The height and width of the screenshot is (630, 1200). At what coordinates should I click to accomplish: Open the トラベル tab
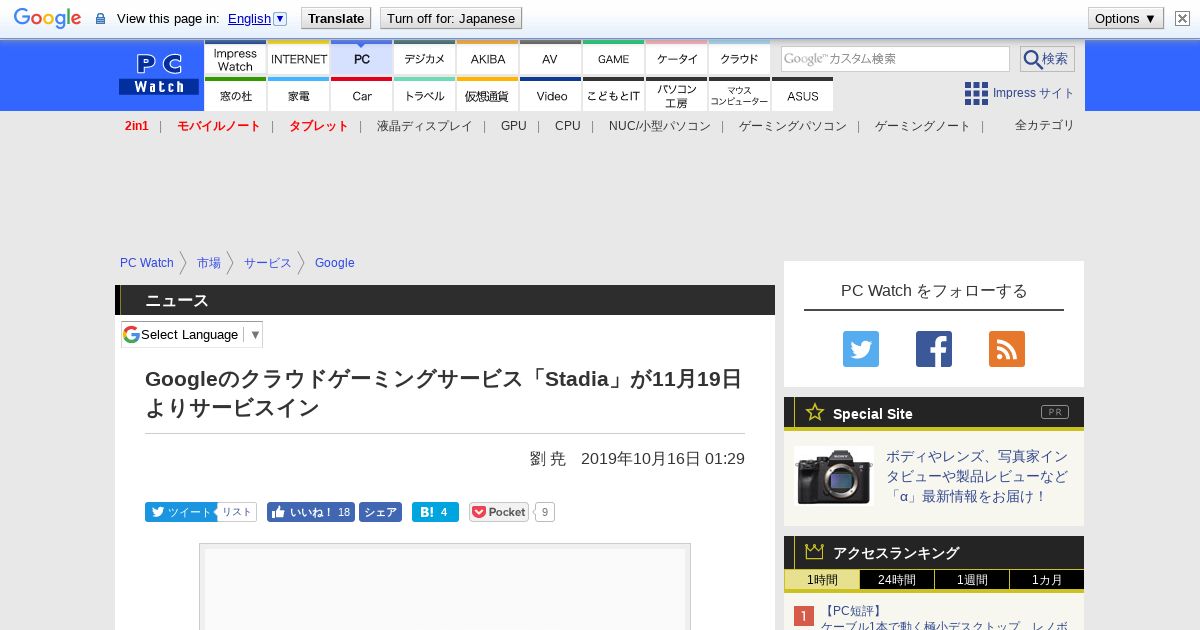425,95
